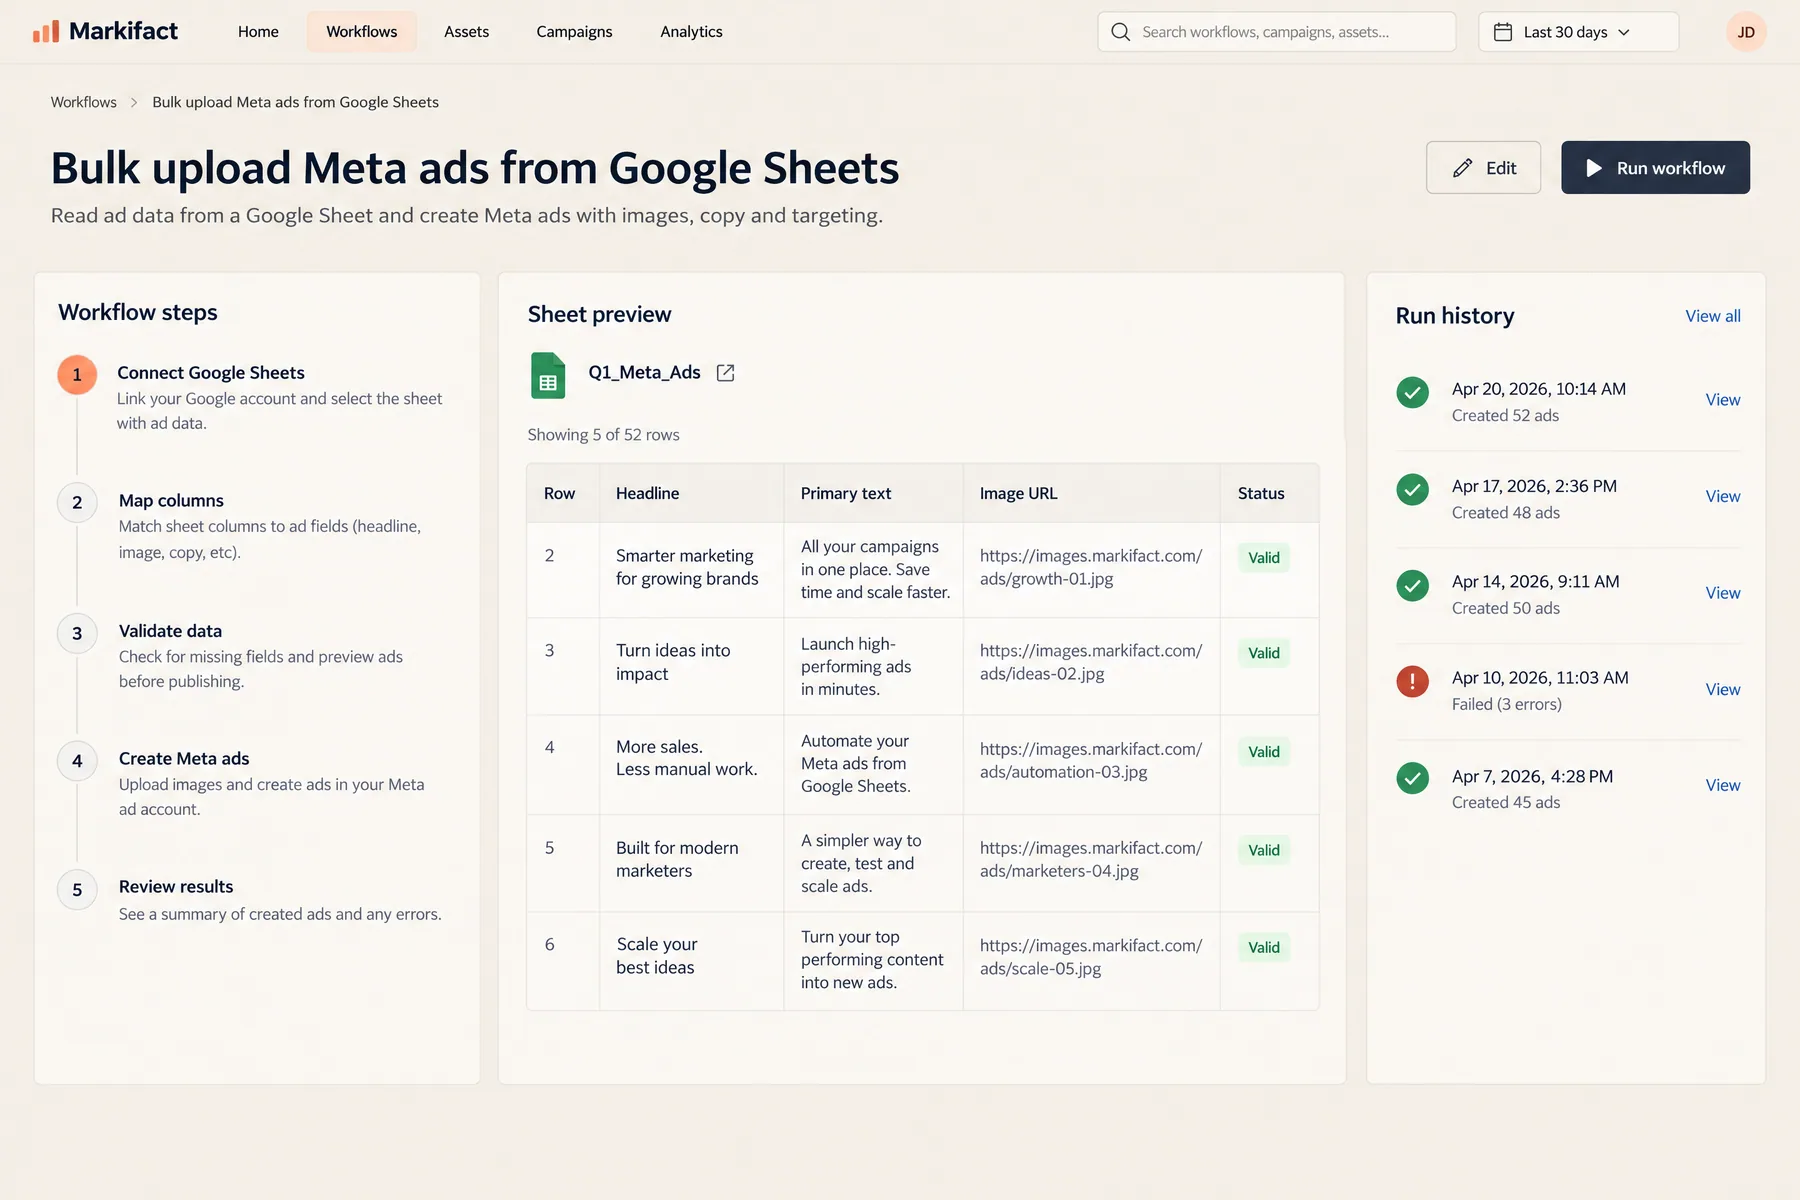This screenshot has height=1200, width=1800.
Task: Select step 2 circle Map columns
Action: point(77,503)
